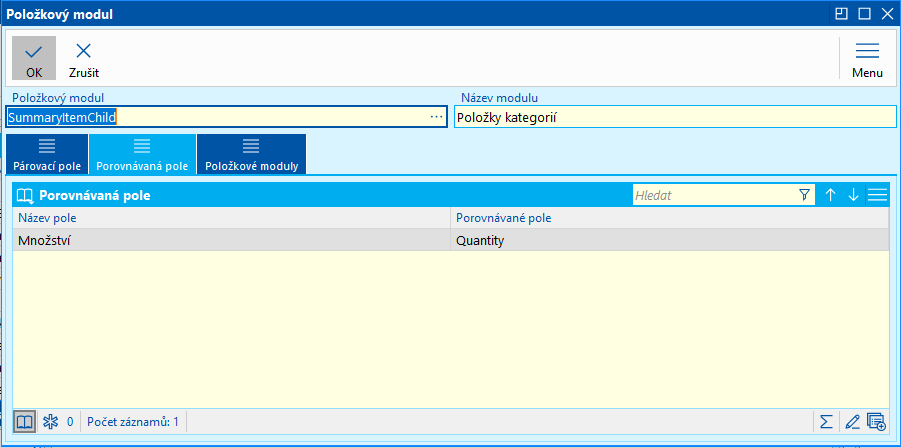Switch to the Porovnávaná pole tab
Screen dimensions: 901x448
142,154
